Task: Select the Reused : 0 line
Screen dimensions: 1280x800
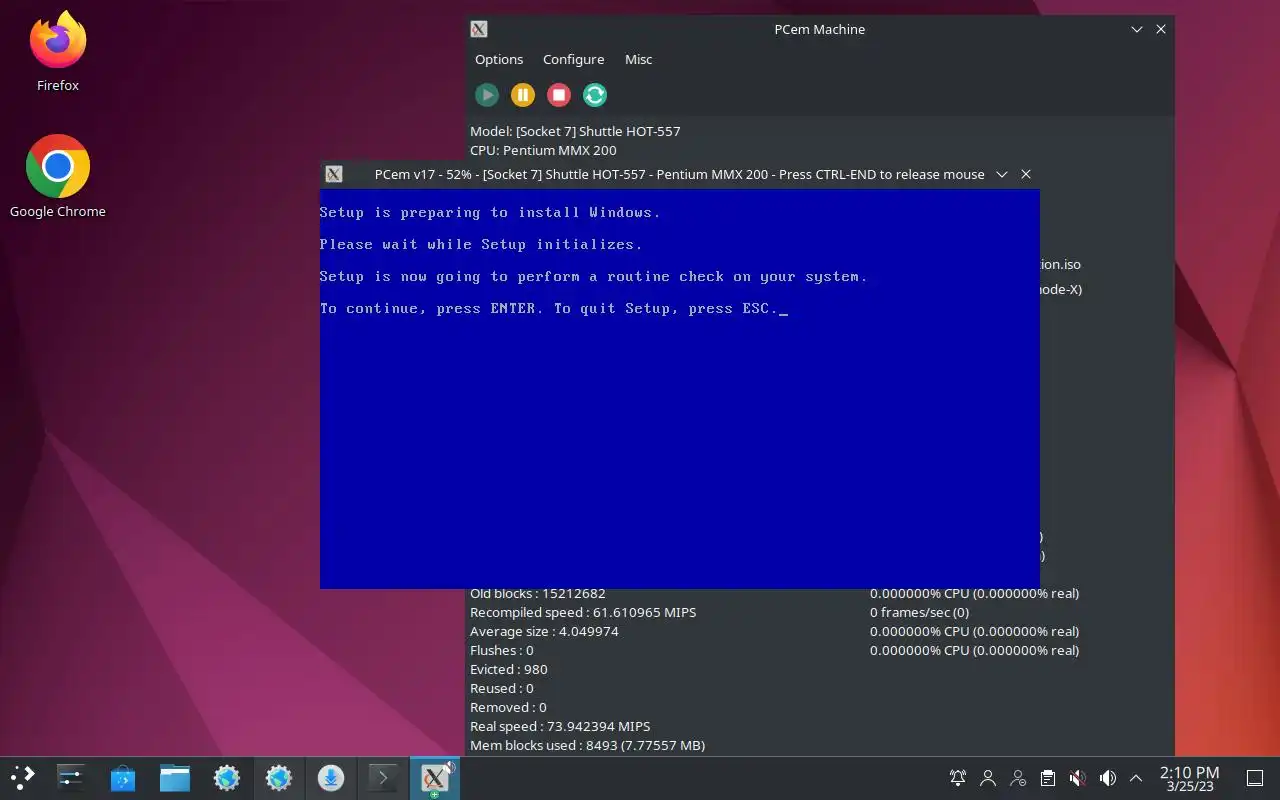Action: (502, 688)
